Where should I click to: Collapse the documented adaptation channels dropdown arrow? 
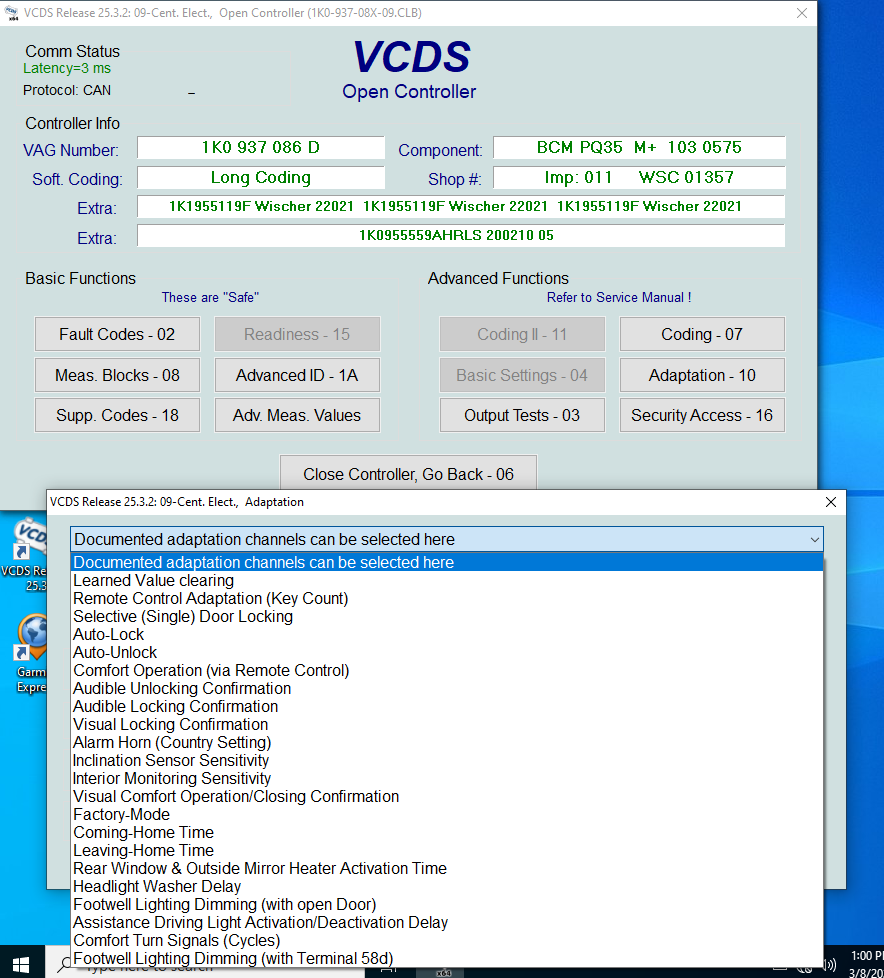point(812,540)
